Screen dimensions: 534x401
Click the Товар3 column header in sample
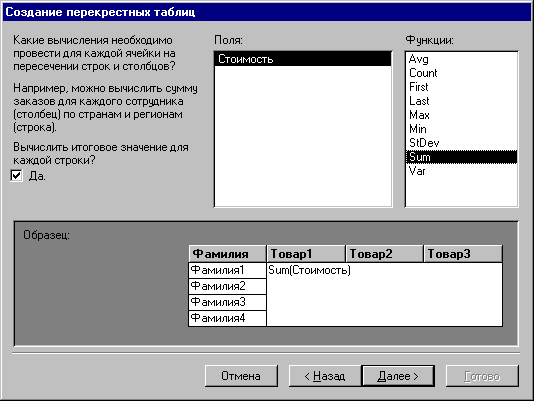[x=463, y=253]
